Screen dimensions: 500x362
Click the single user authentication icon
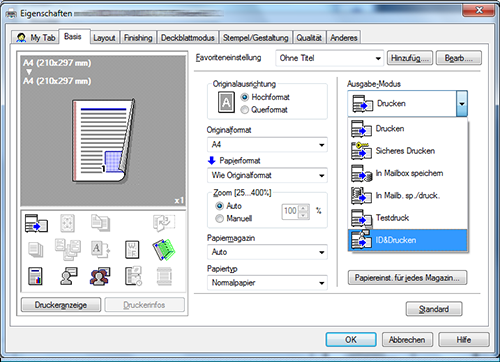[69, 276]
